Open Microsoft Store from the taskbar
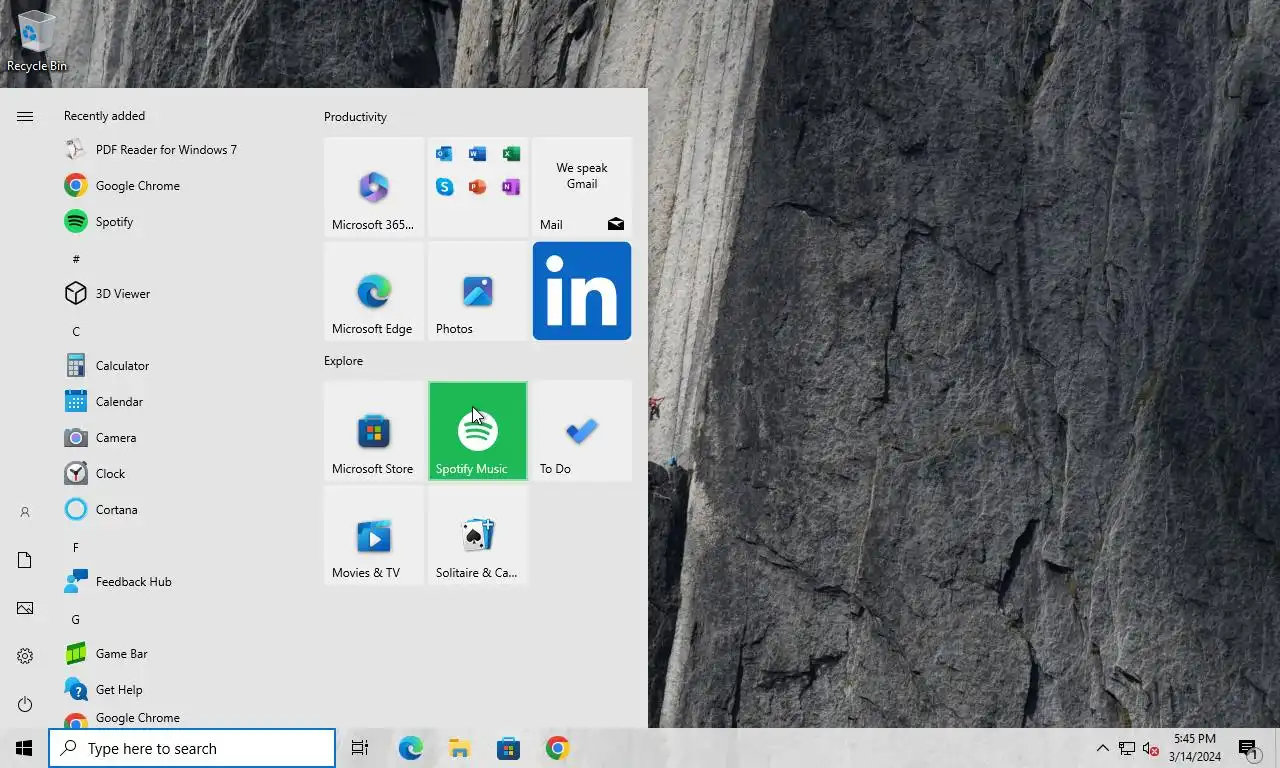This screenshot has width=1280, height=768. click(x=508, y=748)
